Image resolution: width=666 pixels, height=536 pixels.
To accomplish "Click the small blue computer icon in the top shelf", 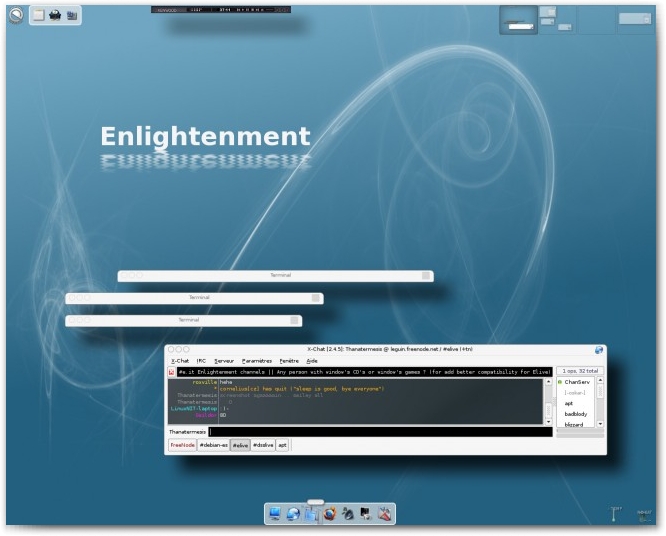I will coord(72,16).
